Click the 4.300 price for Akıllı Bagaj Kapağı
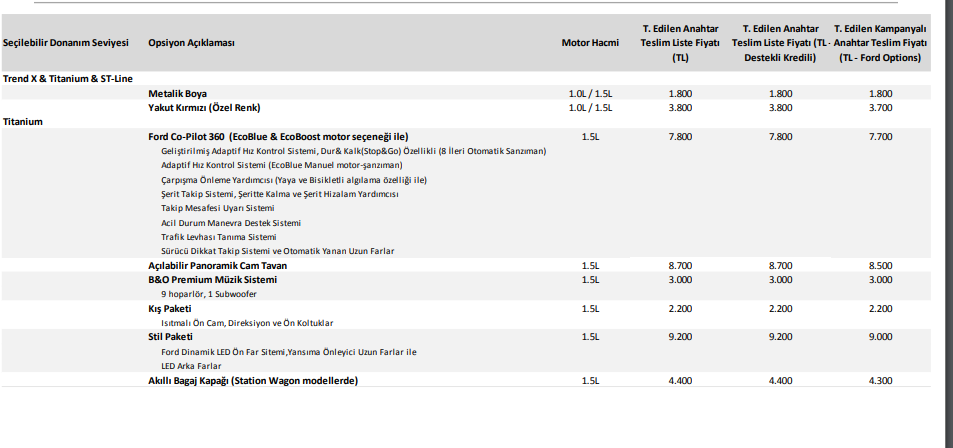Image resolution: width=953 pixels, height=448 pixels. click(x=880, y=381)
